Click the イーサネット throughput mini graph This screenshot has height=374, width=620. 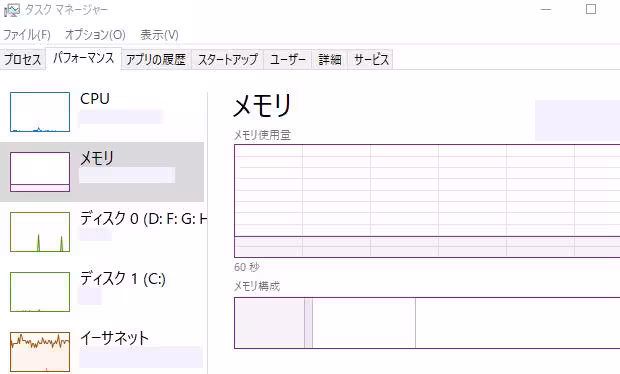[40, 352]
